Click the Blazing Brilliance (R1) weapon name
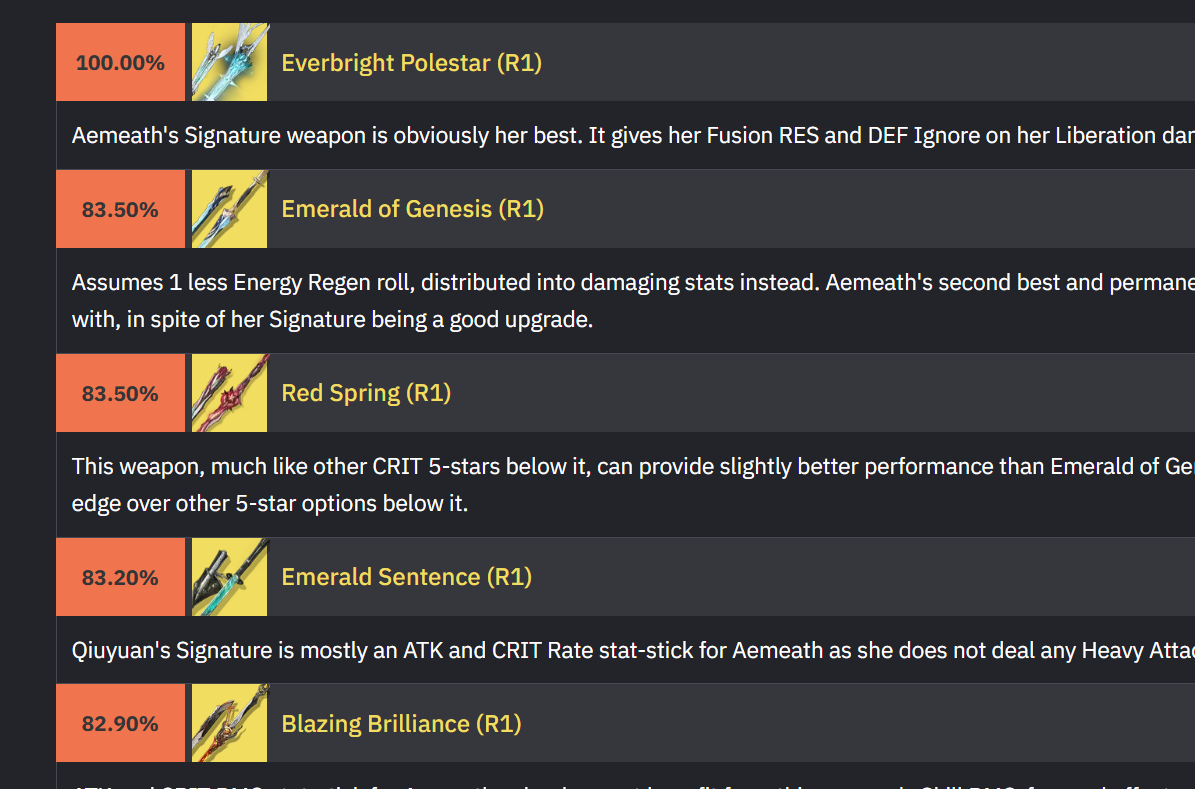The height and width of the screenshot is (789, 1195). (401, 723)
